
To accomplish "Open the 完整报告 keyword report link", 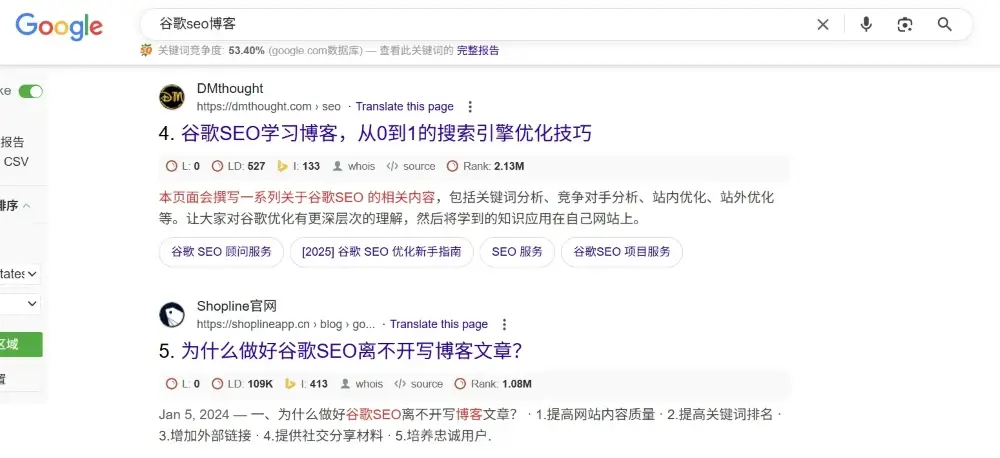I will tap(478, 50).
